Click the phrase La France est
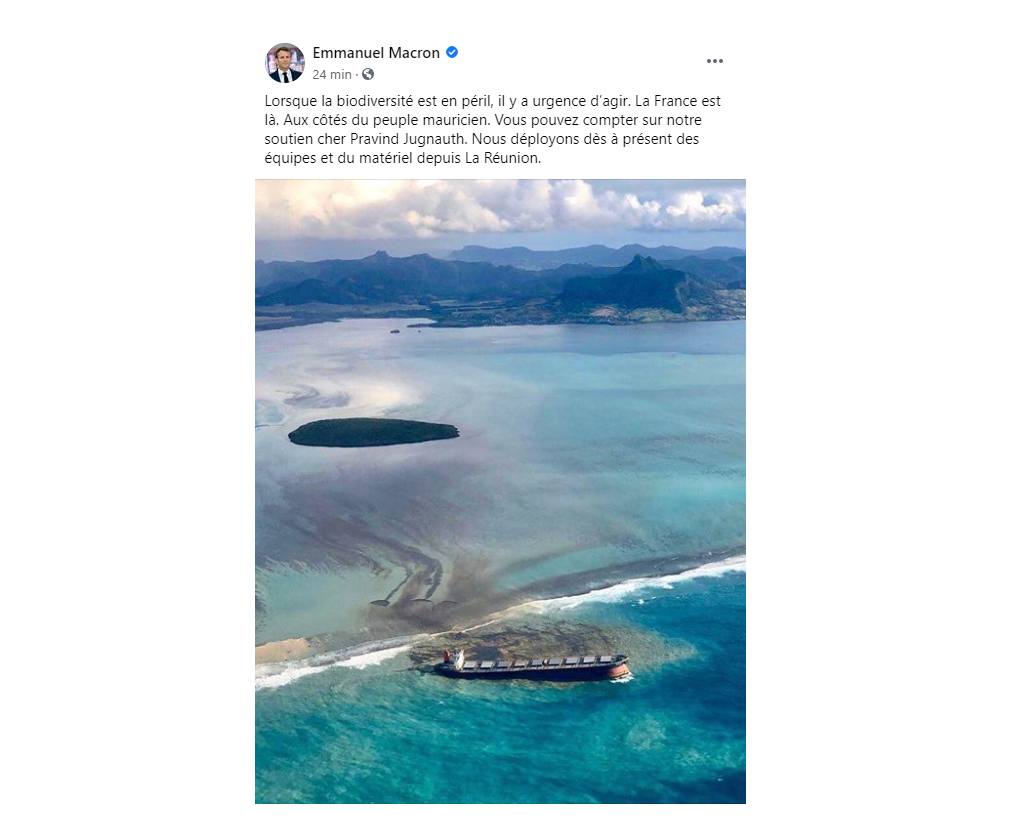Viewport: 1018px width, 839px height. [x=678, y=101]
